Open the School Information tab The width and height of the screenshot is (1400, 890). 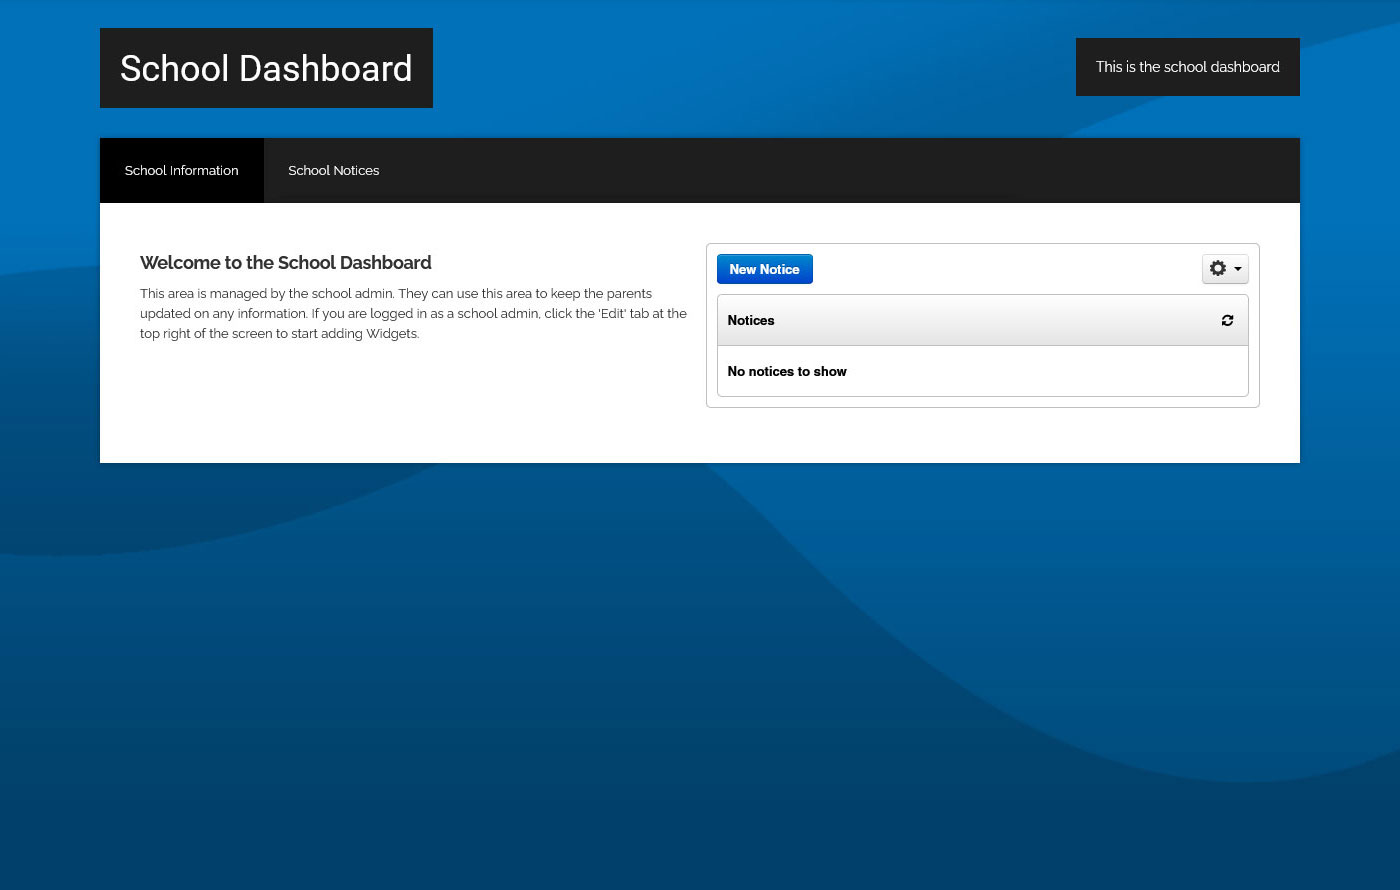click(x=181, y=171)
